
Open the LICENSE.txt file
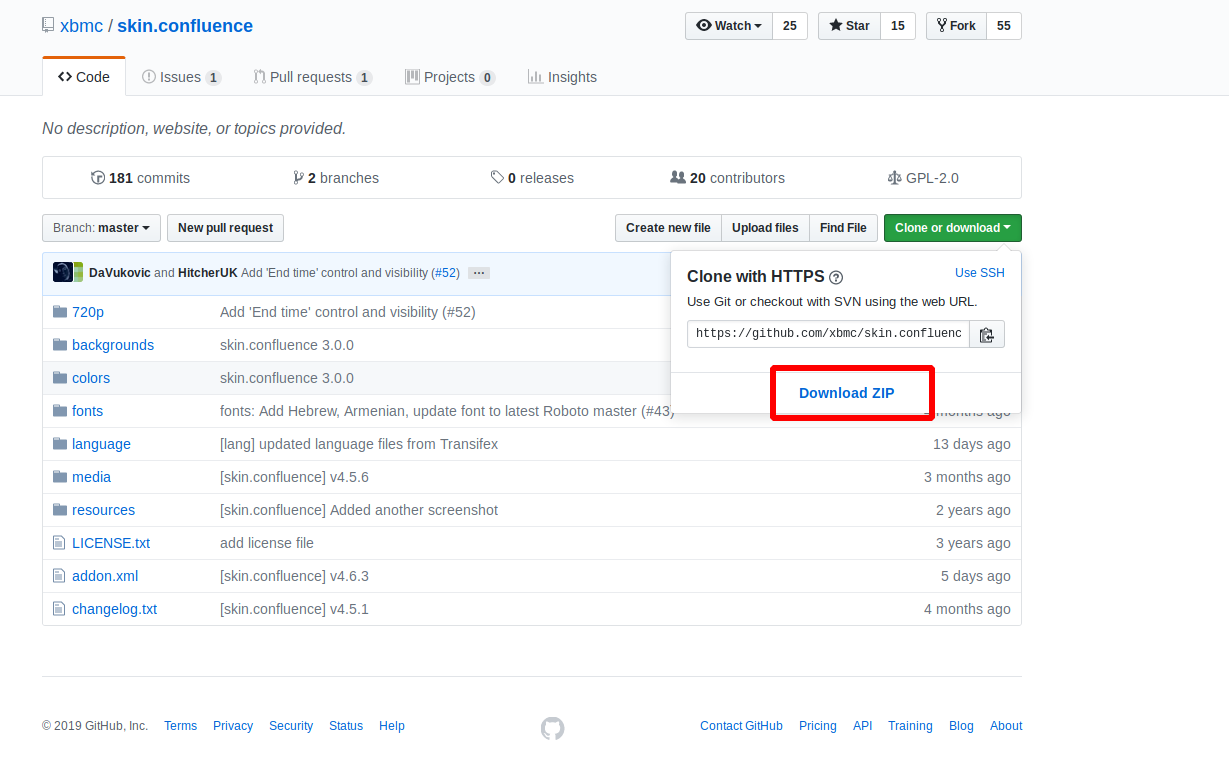pos(111,543)
